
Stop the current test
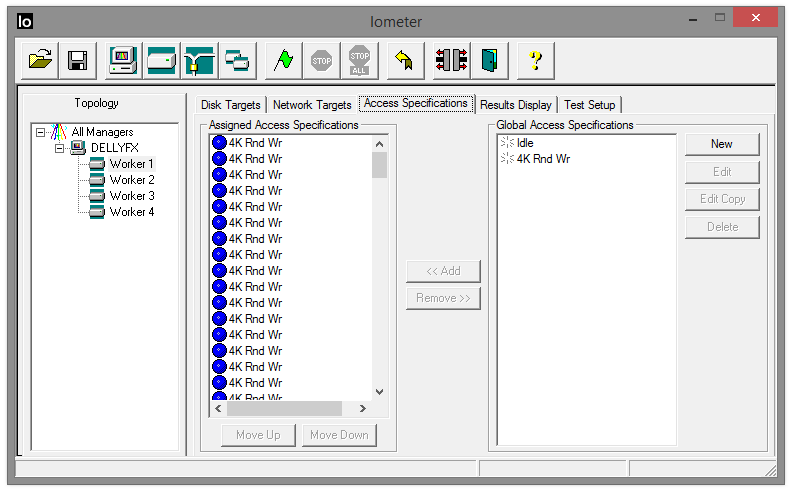322,61
